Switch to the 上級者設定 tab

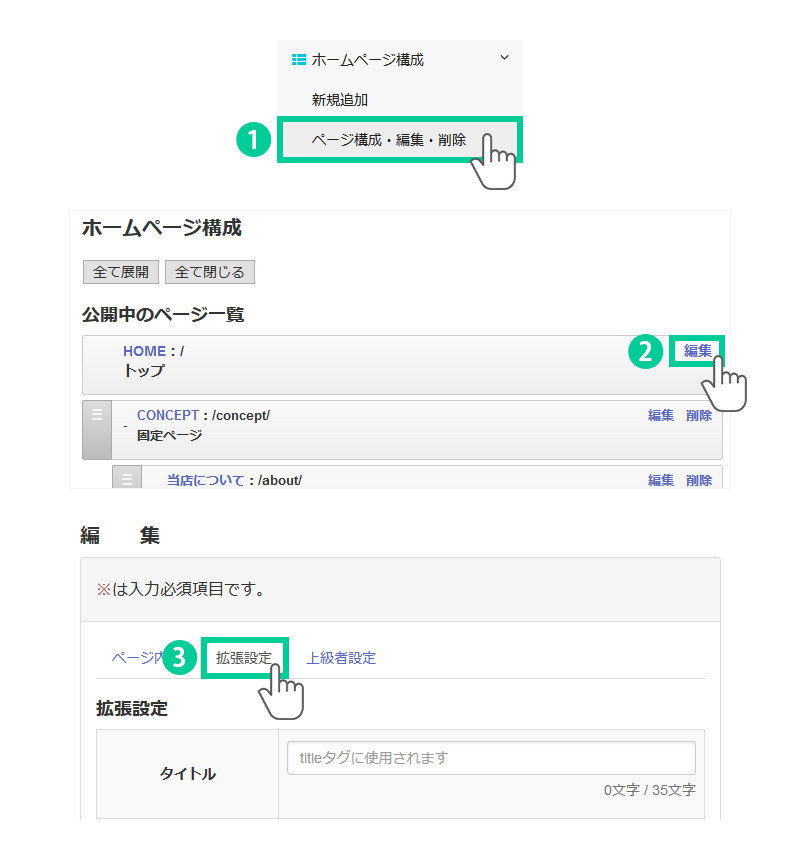pyautogui.click(x=341, y=658)
